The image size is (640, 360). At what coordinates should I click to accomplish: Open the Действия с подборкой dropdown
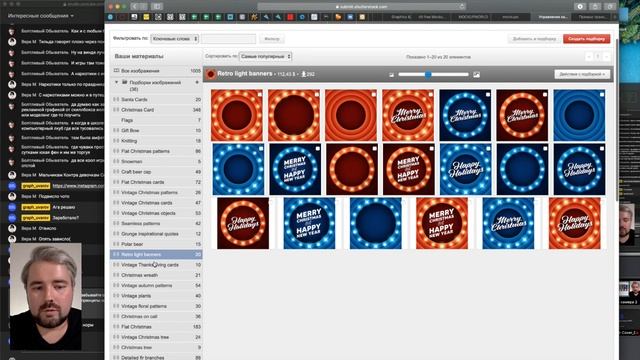point(582,74)
